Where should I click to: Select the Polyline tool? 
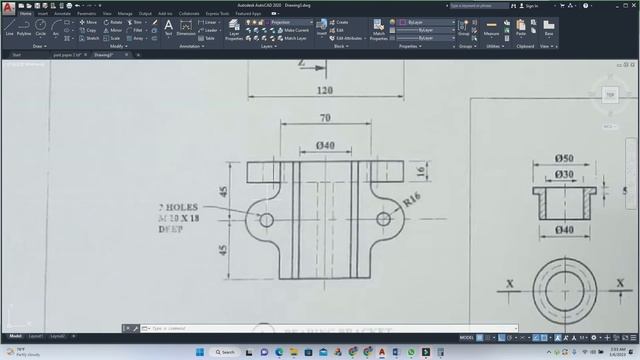click(24, 27)
